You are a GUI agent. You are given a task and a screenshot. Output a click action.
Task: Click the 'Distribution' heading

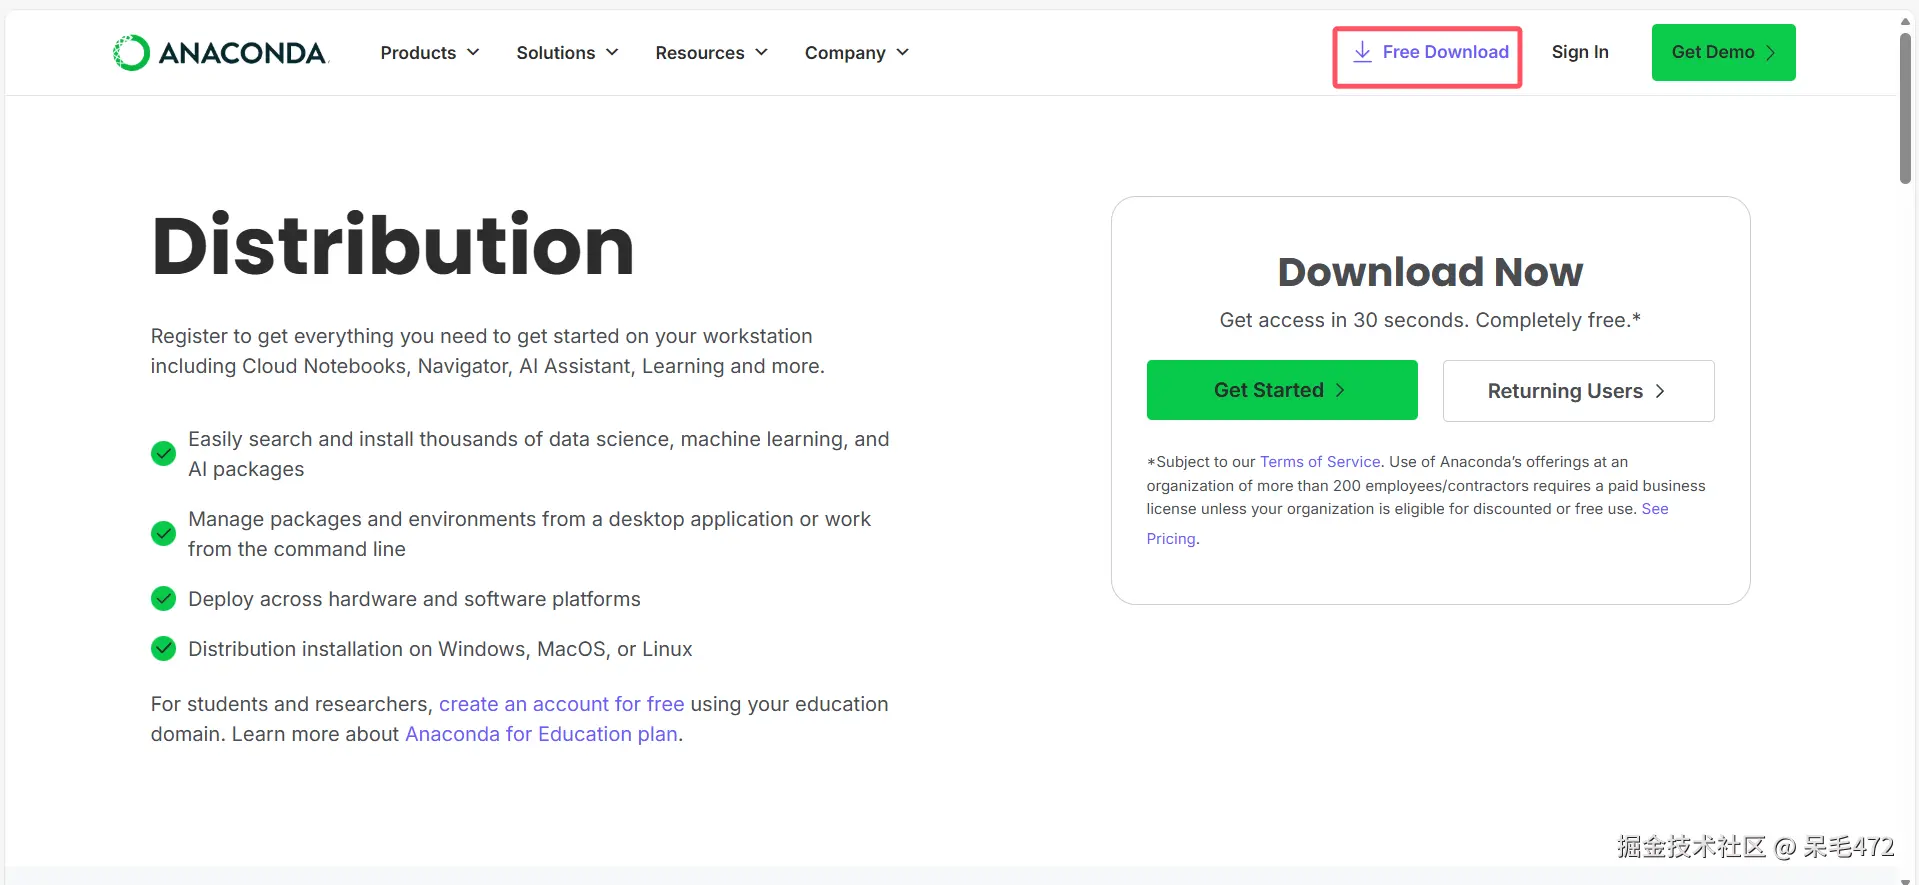393,246
